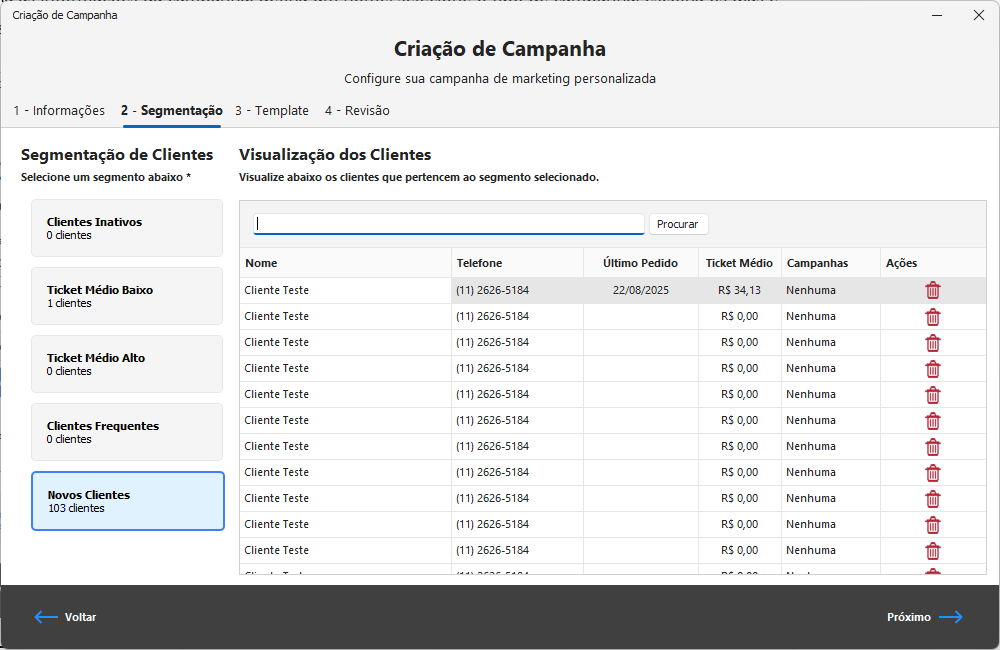The width and height of the screenshot is (1000, 650).
Task: Delete the client with R$ 34,13 ticket
Action: (x=932, y=290)
